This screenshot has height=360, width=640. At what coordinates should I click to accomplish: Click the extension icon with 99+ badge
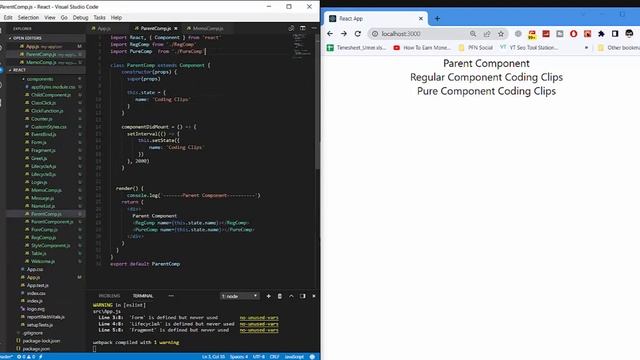tap(532, 34)
